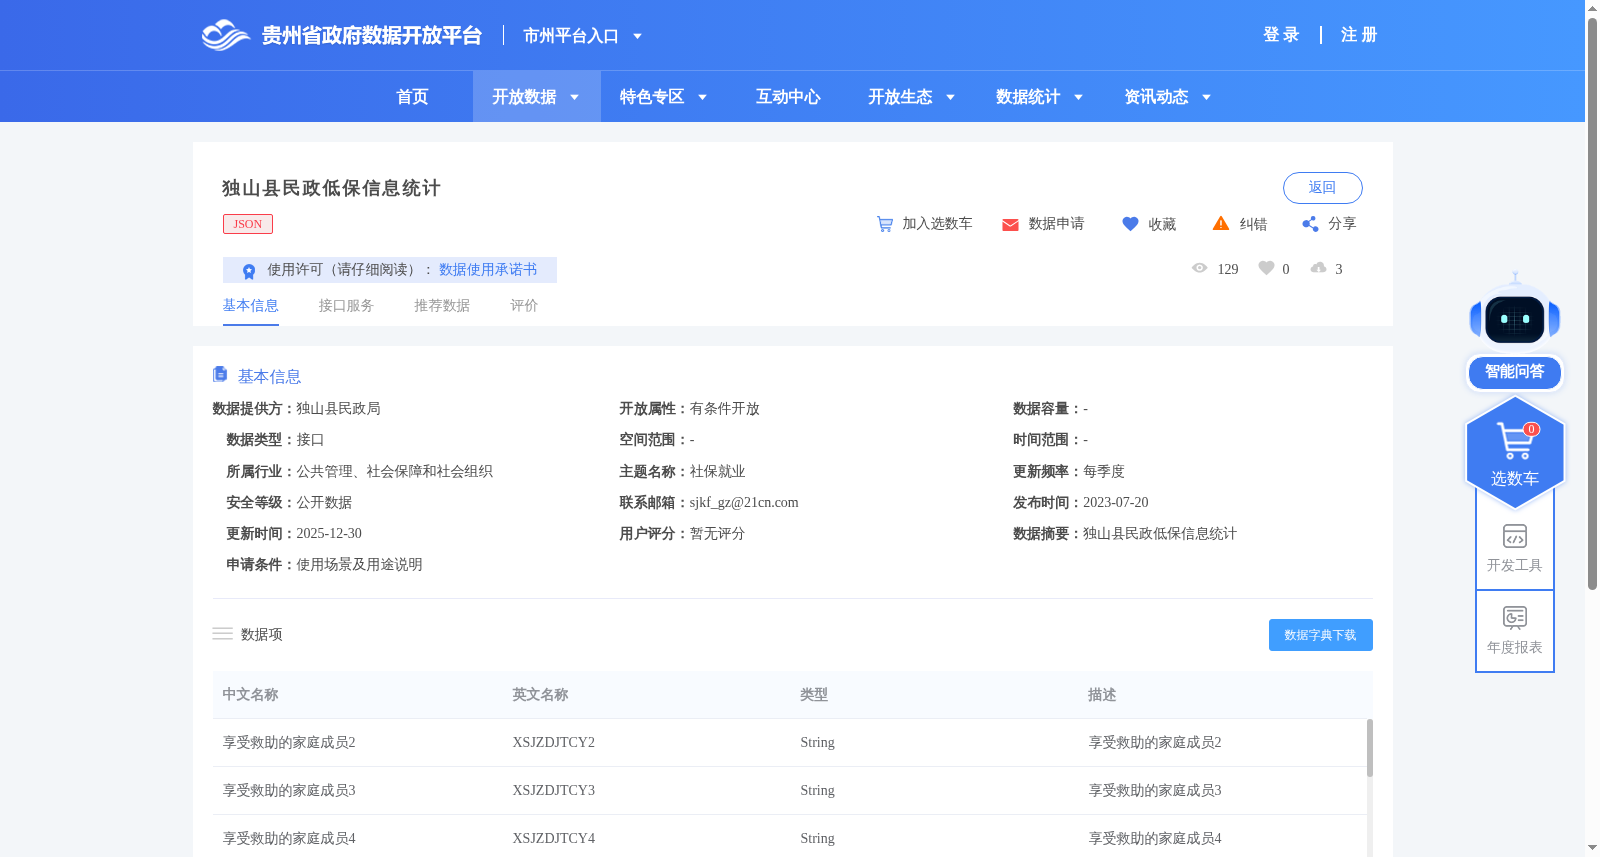Image resolution: width=1600 pixels, height=857 pixels.
Task: Switch to the 评价 tab
Action: 524,305
